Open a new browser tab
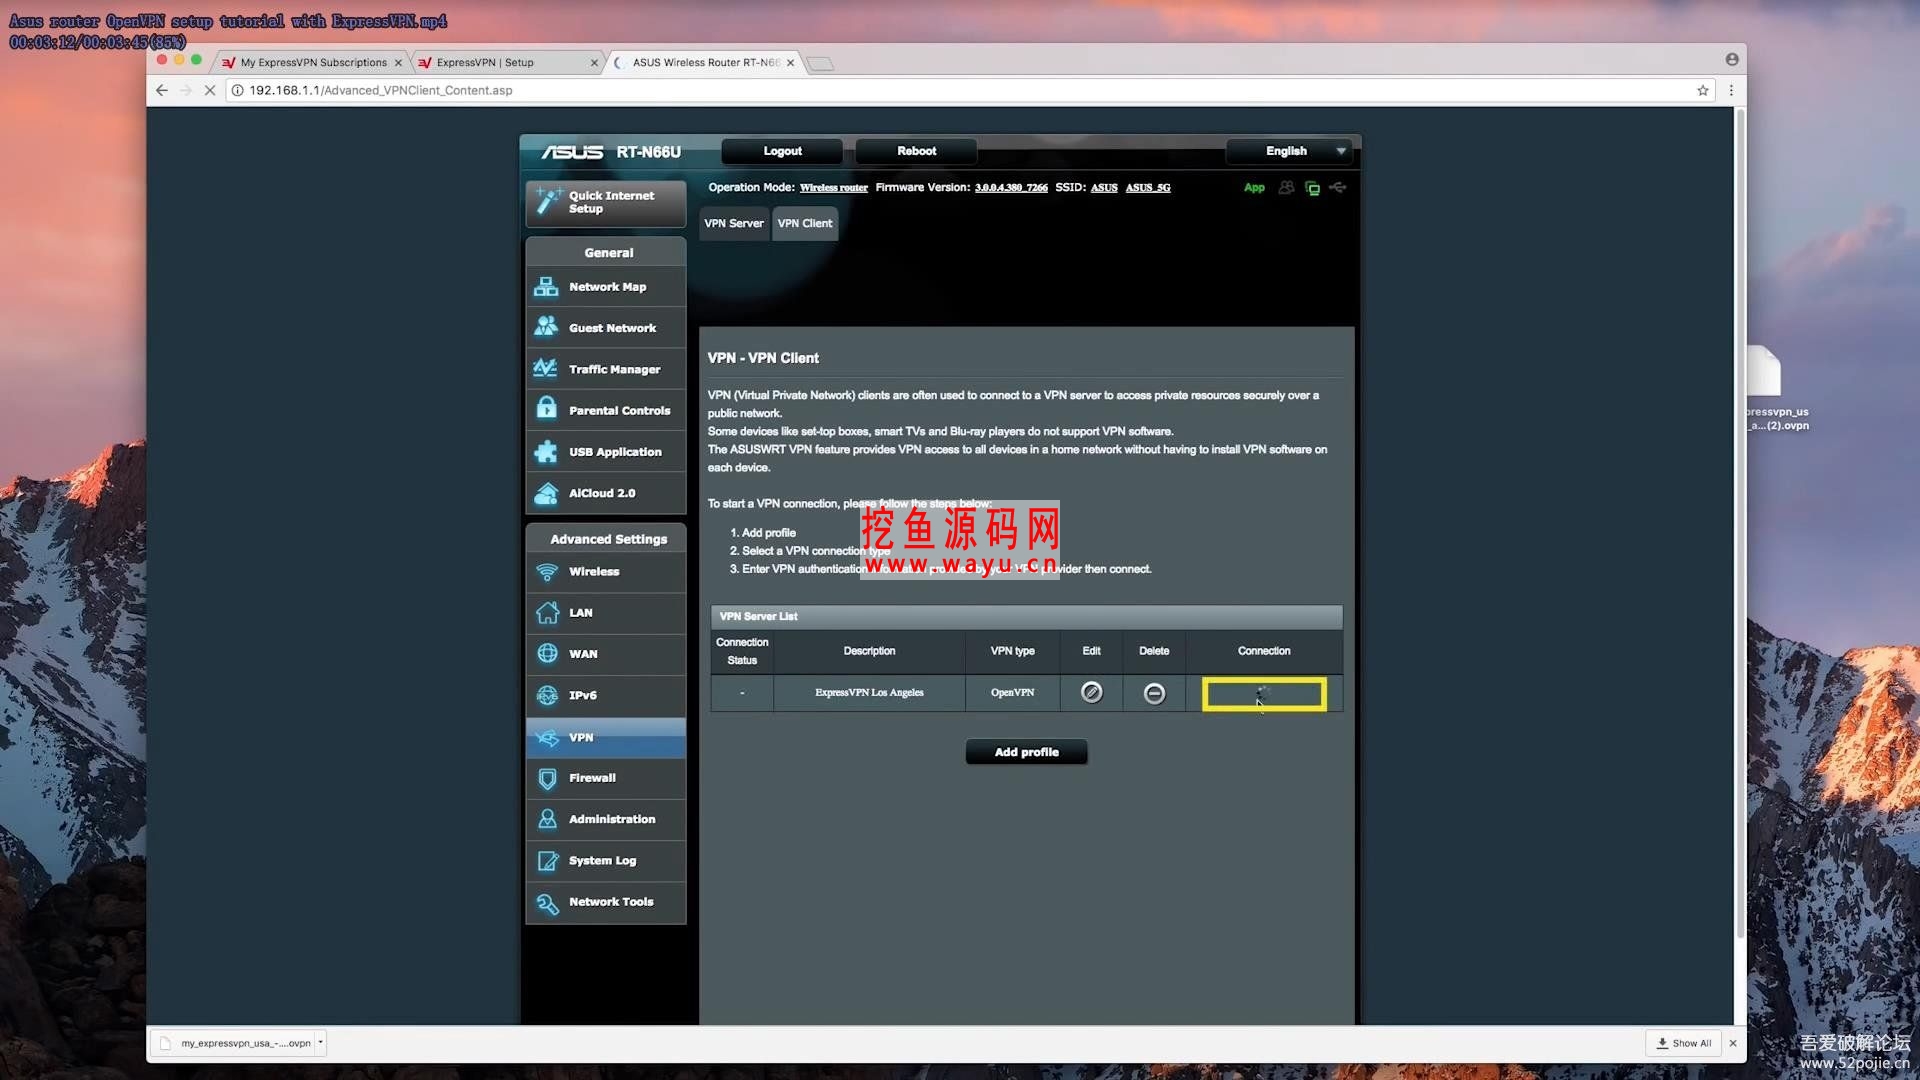 point(820,64)
